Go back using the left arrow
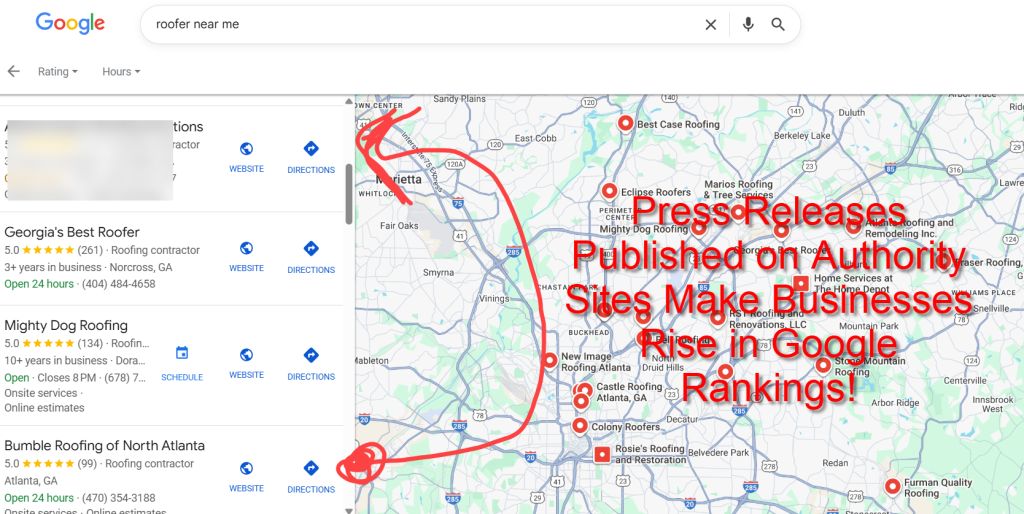1024x514 pixels. point(14,72)
